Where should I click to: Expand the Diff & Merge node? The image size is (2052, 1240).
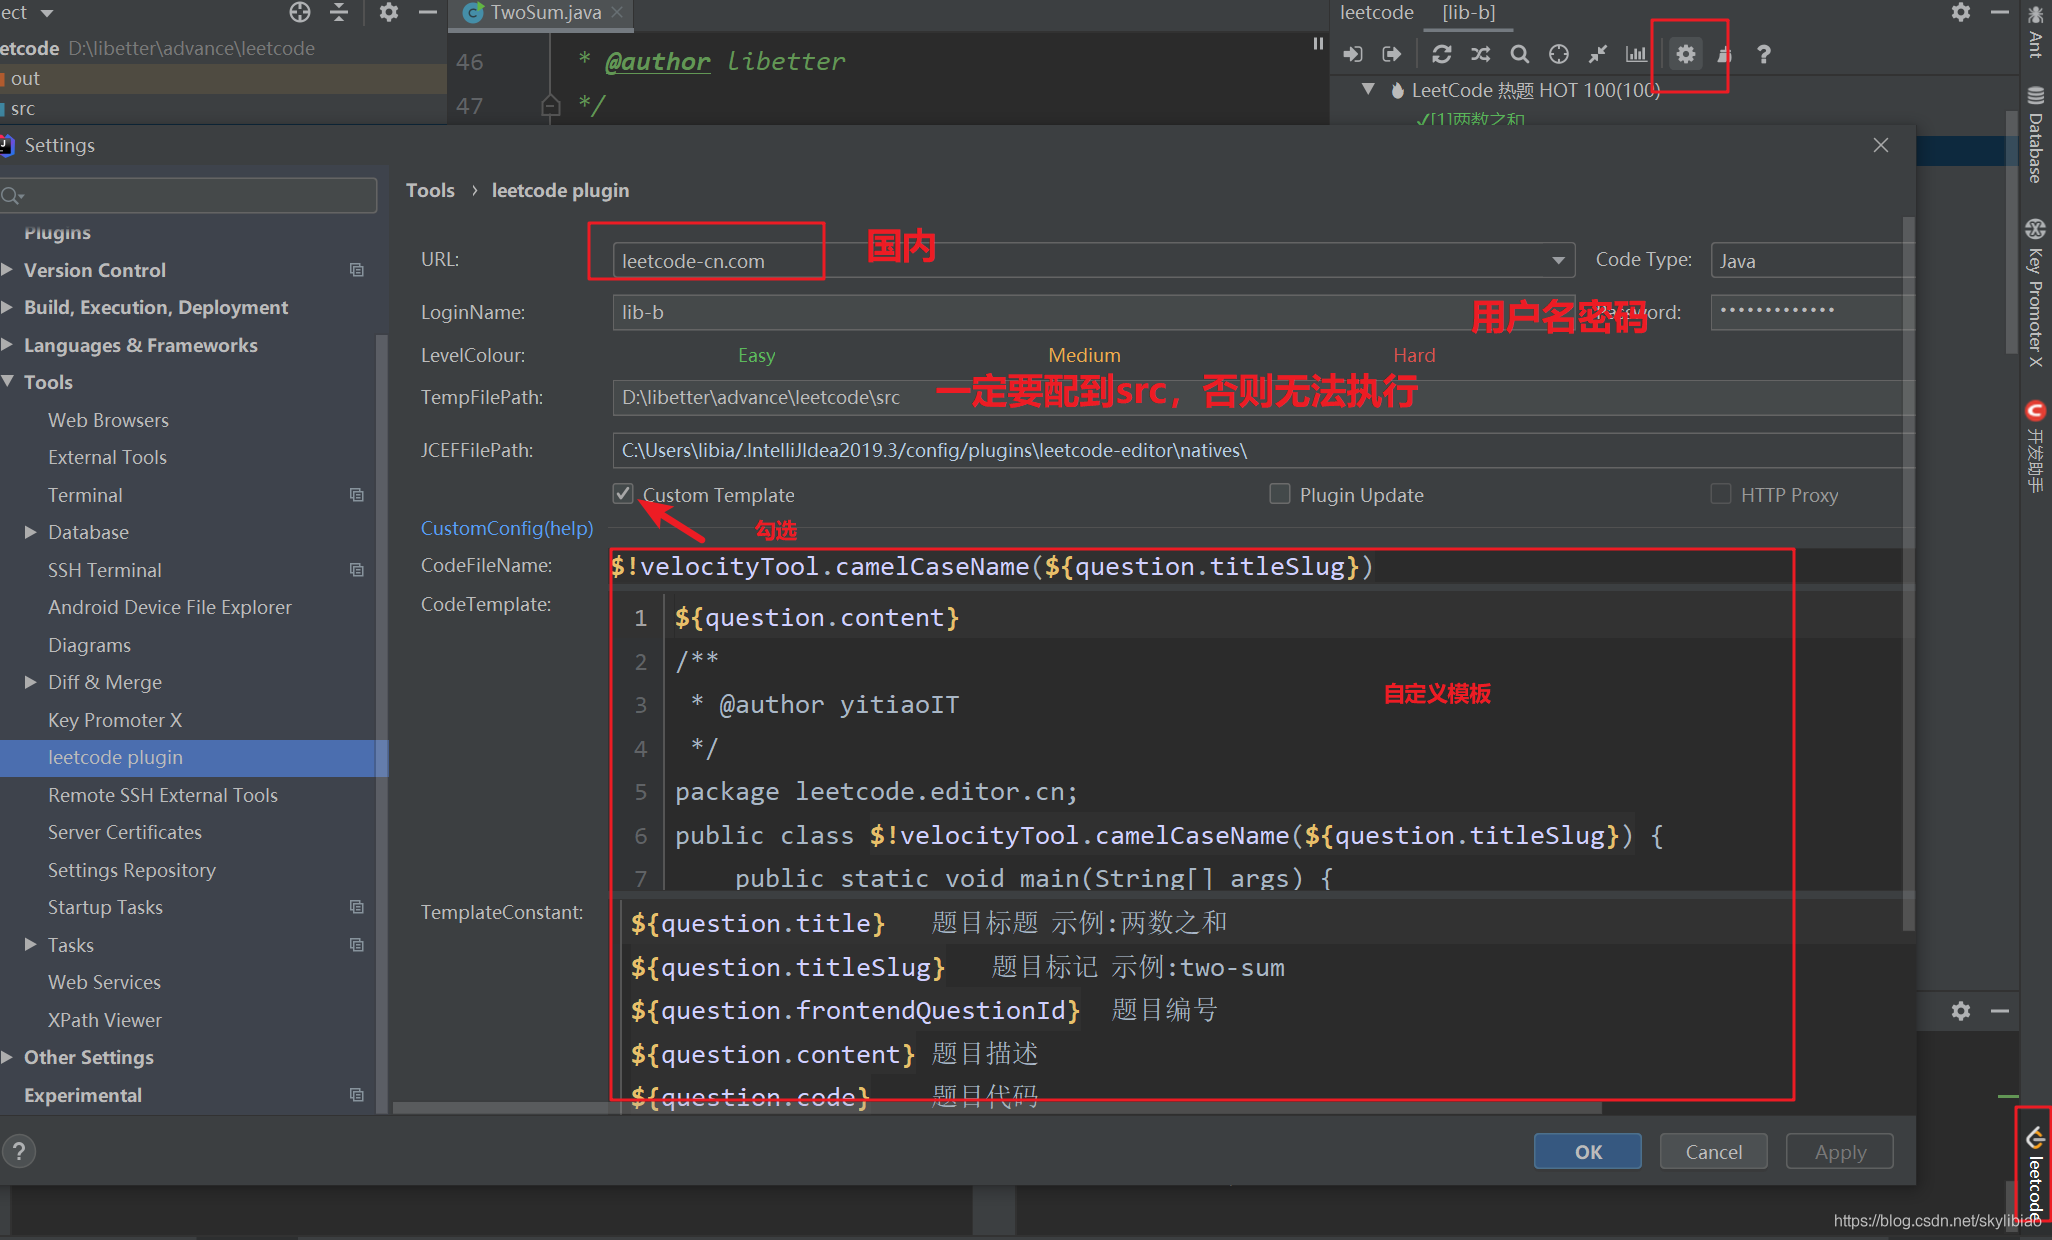pyautogui.click(x=31, y=682)
